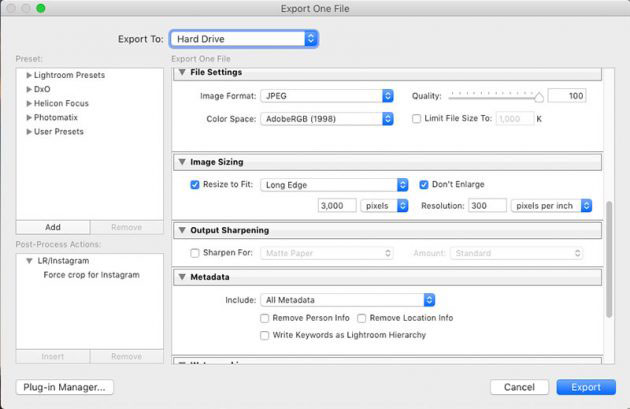Open the metadata Include dropdown
The image size is (630, 409).
[x=348, y=300]
